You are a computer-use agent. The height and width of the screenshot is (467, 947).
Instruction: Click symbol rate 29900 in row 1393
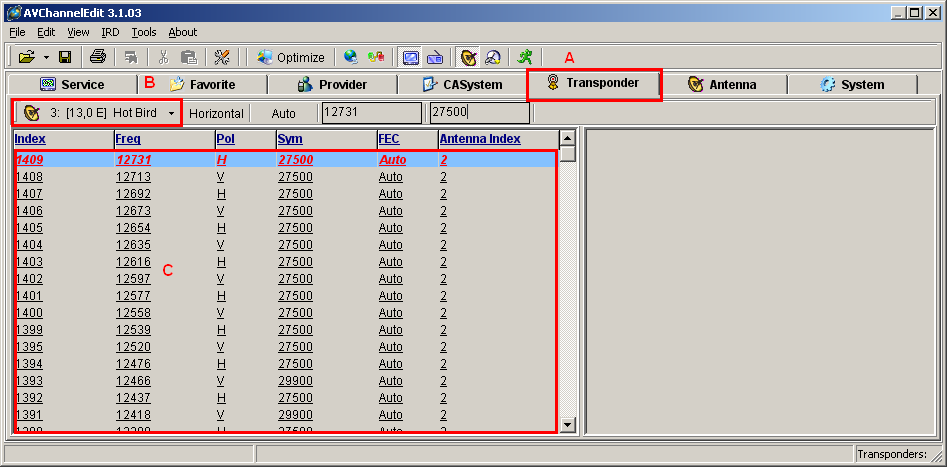pos(295,381)
